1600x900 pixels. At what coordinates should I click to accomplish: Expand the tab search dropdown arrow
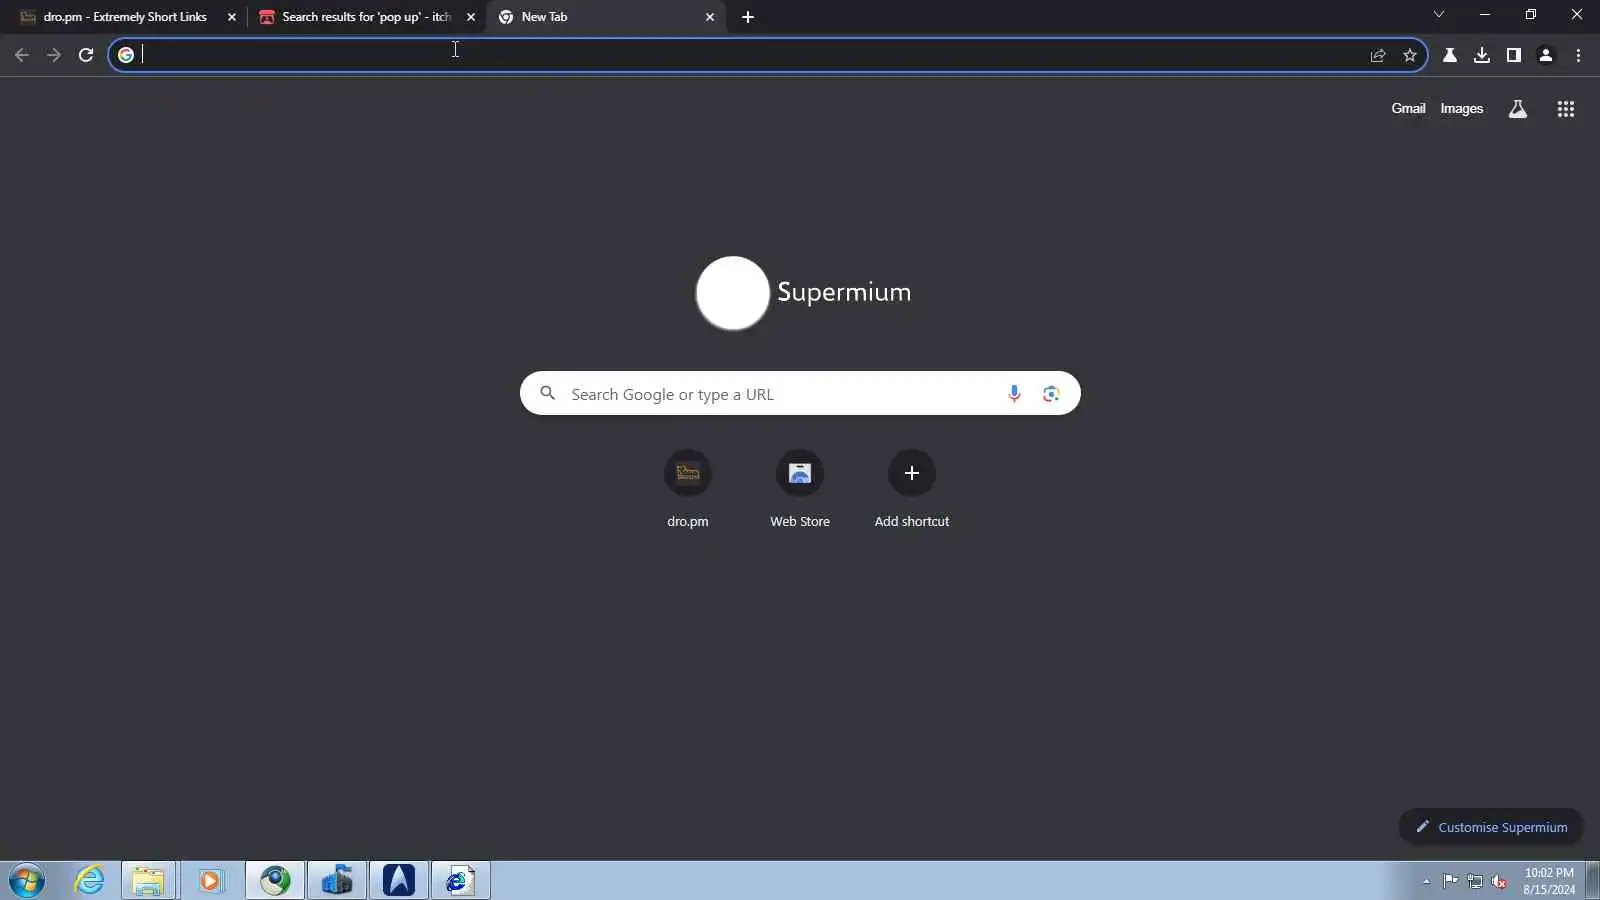pos(1439,14)
